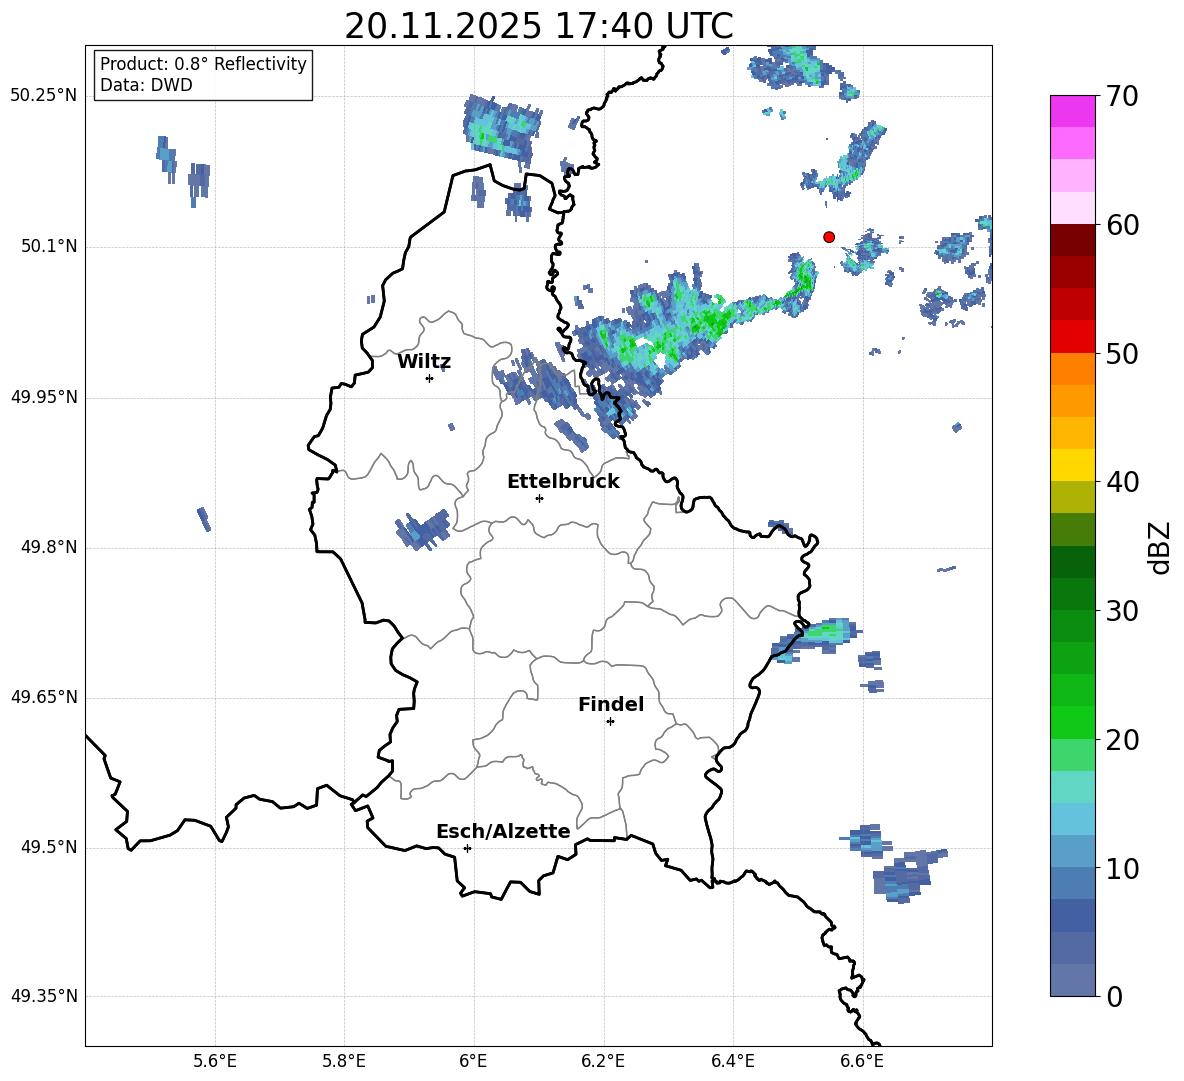Click the Esch/Alzette station cross marker
This screenshot has height=1081, width=1184.
pos(467,848)
